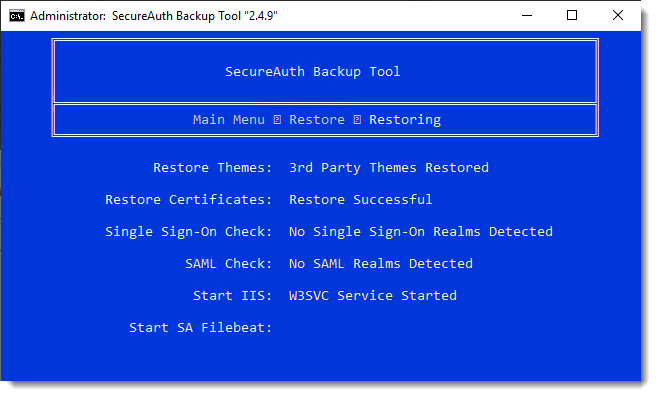Close the SecureAuth Backup Tool window
Viewport: 656px width, 396px height.
(618, 15)
